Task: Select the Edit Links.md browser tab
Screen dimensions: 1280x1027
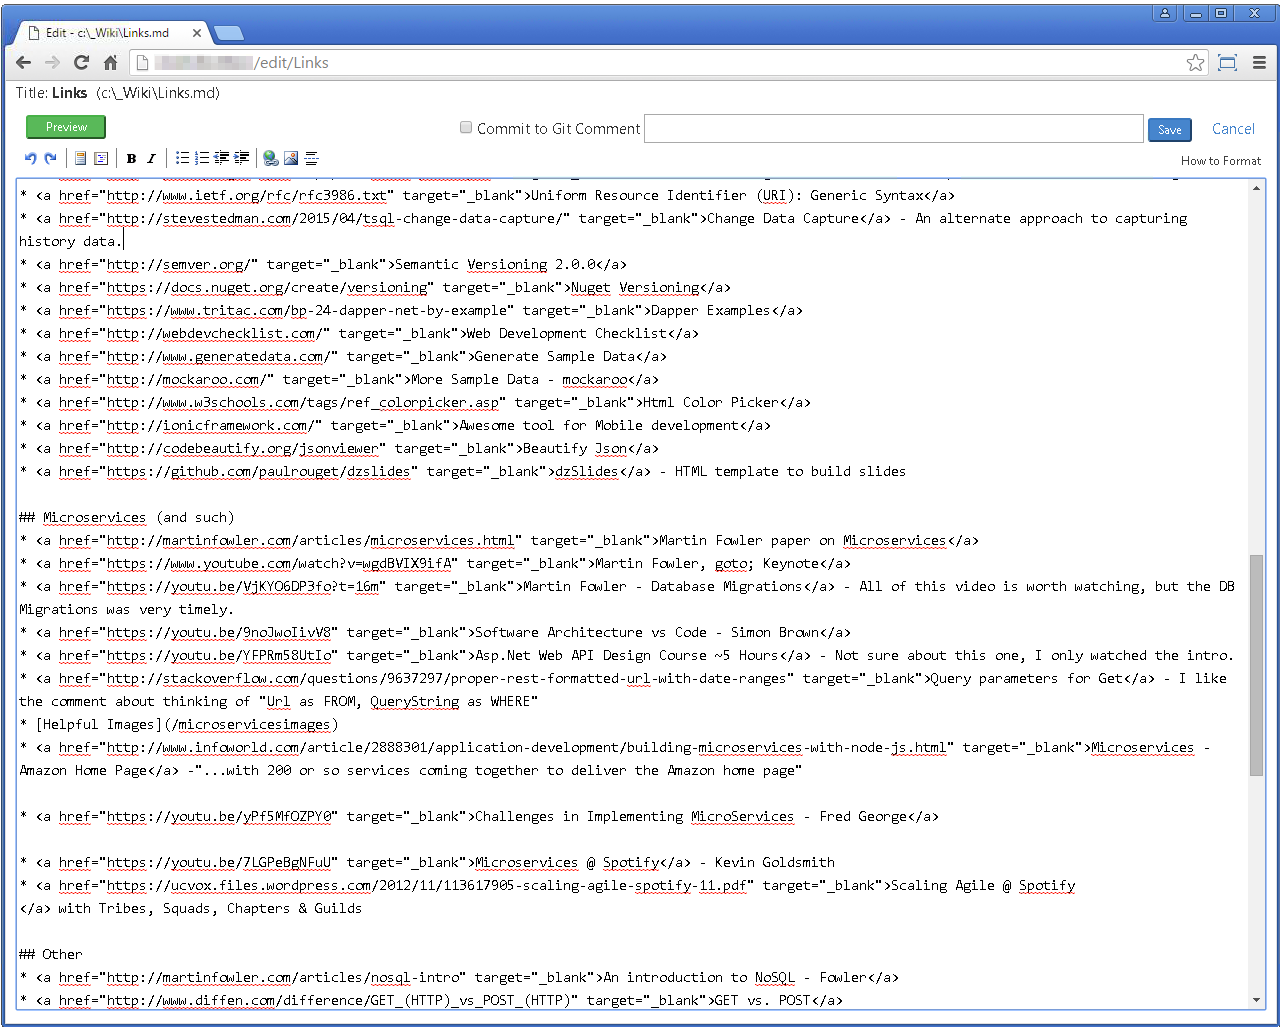Action: click(110, 33)
